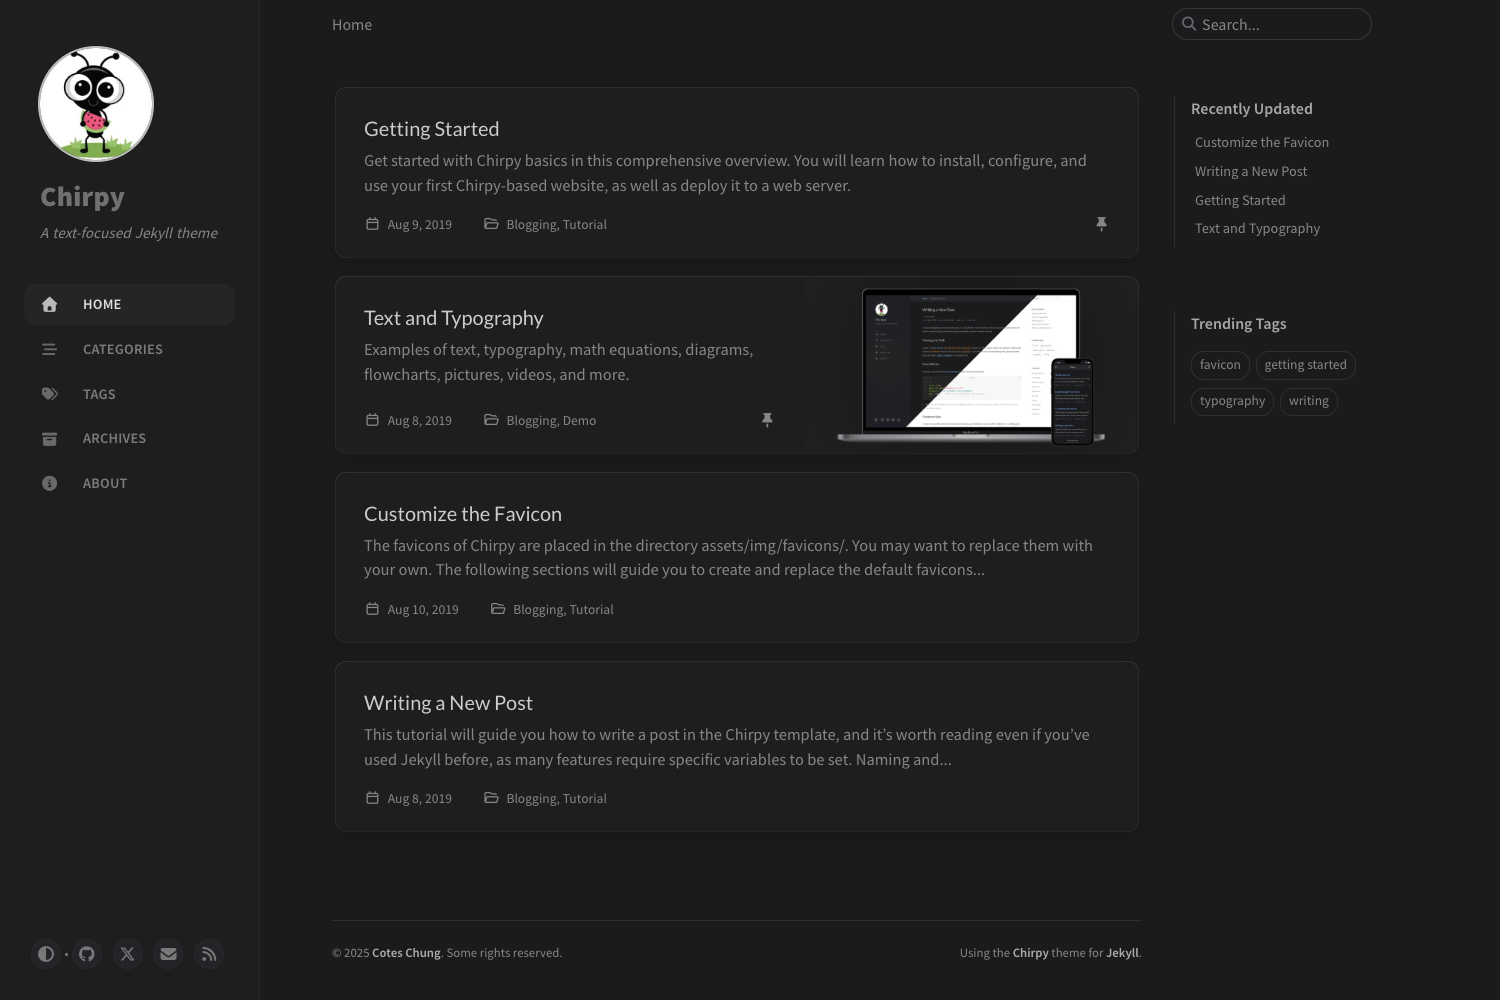Toggle the light/dark mode switch
The height and width of the screenshot is (1000, 1500).
[46, 954]
